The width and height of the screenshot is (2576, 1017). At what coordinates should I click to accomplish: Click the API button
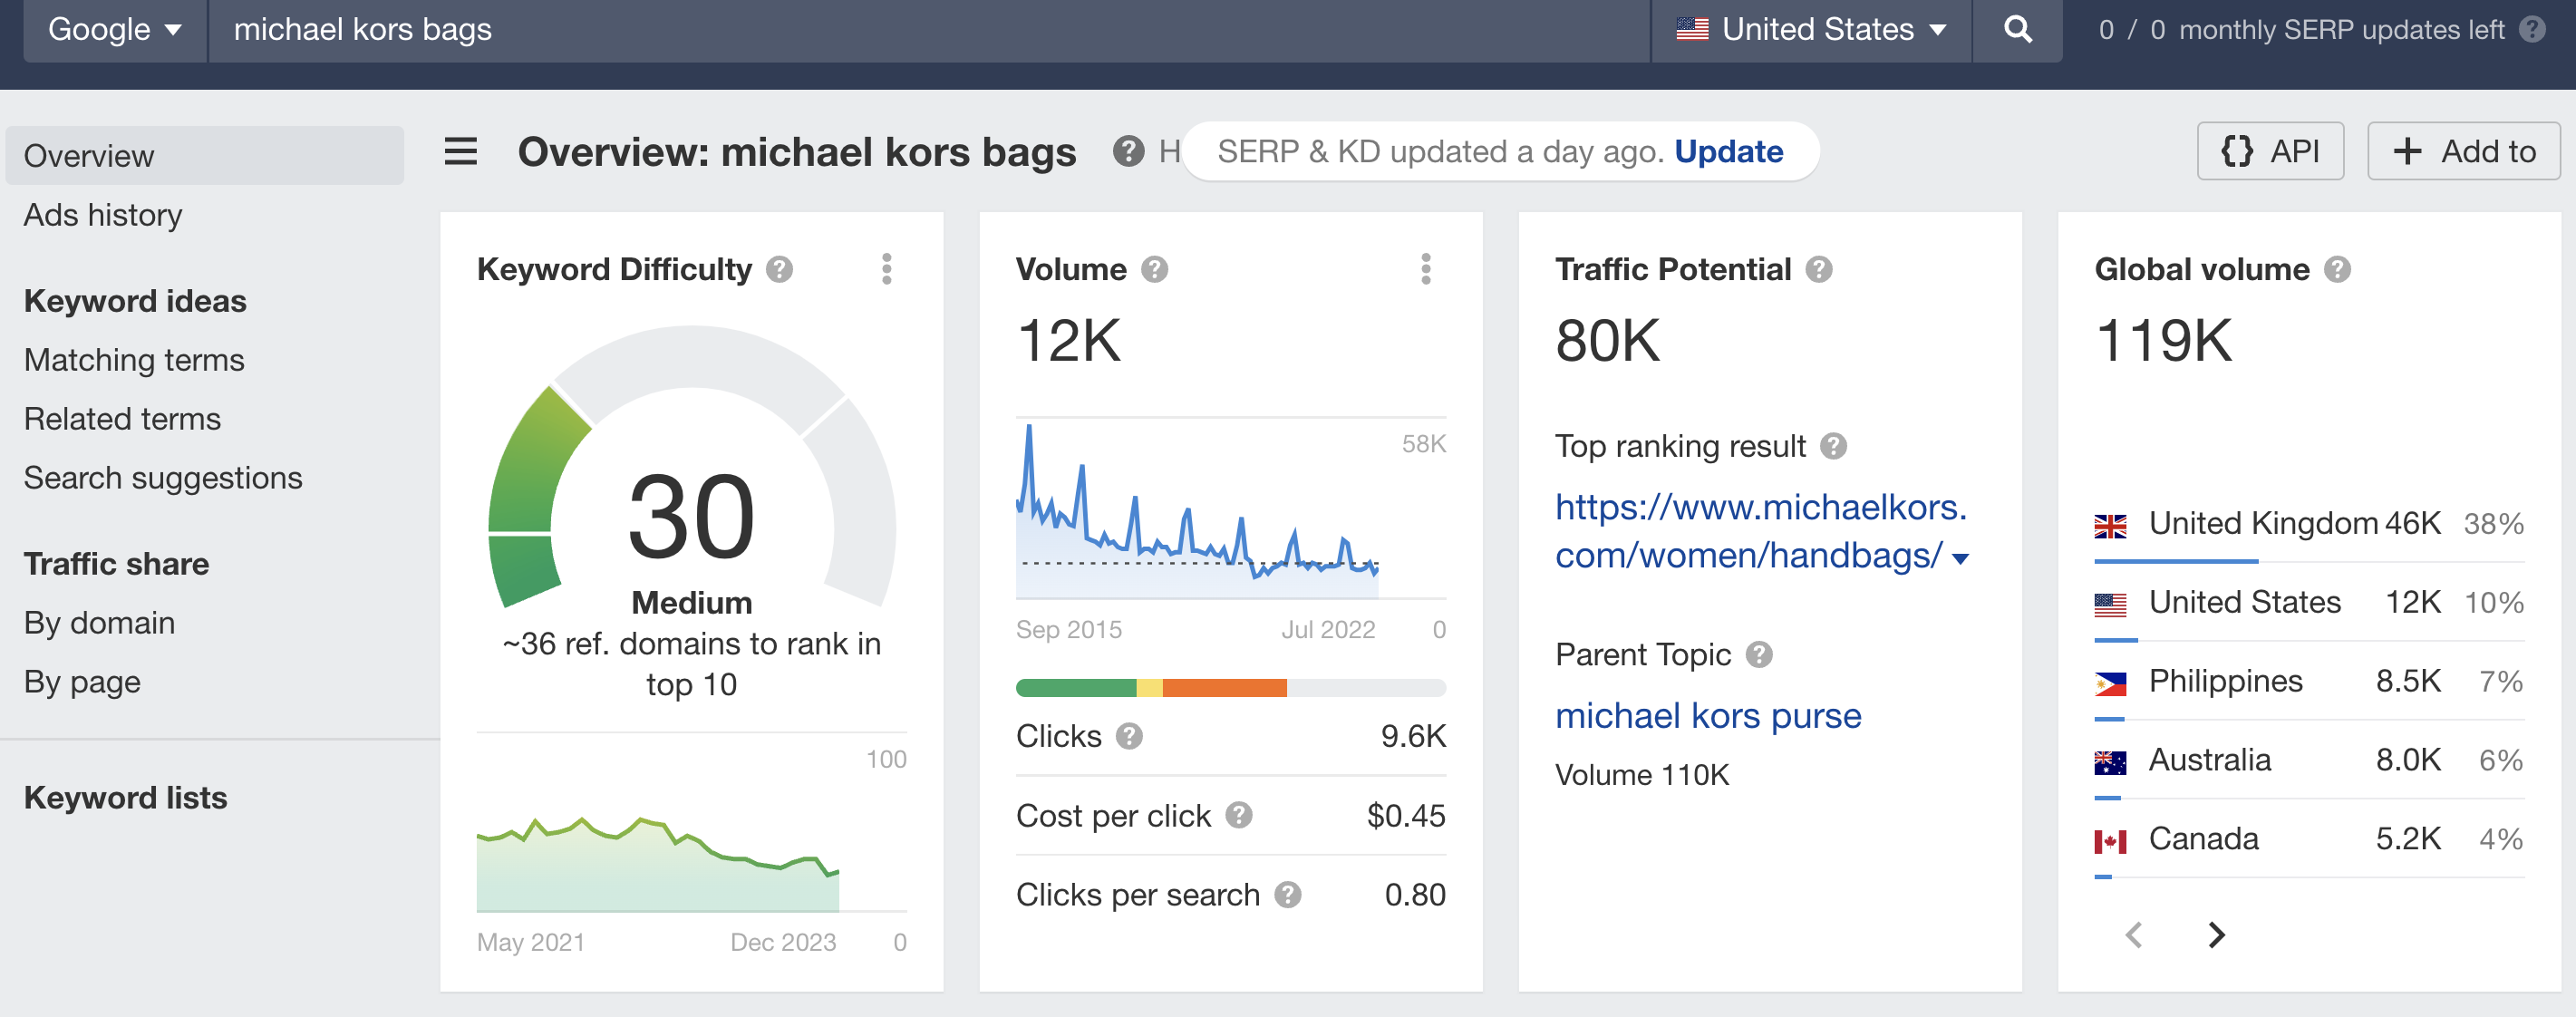pos(2270,151)
